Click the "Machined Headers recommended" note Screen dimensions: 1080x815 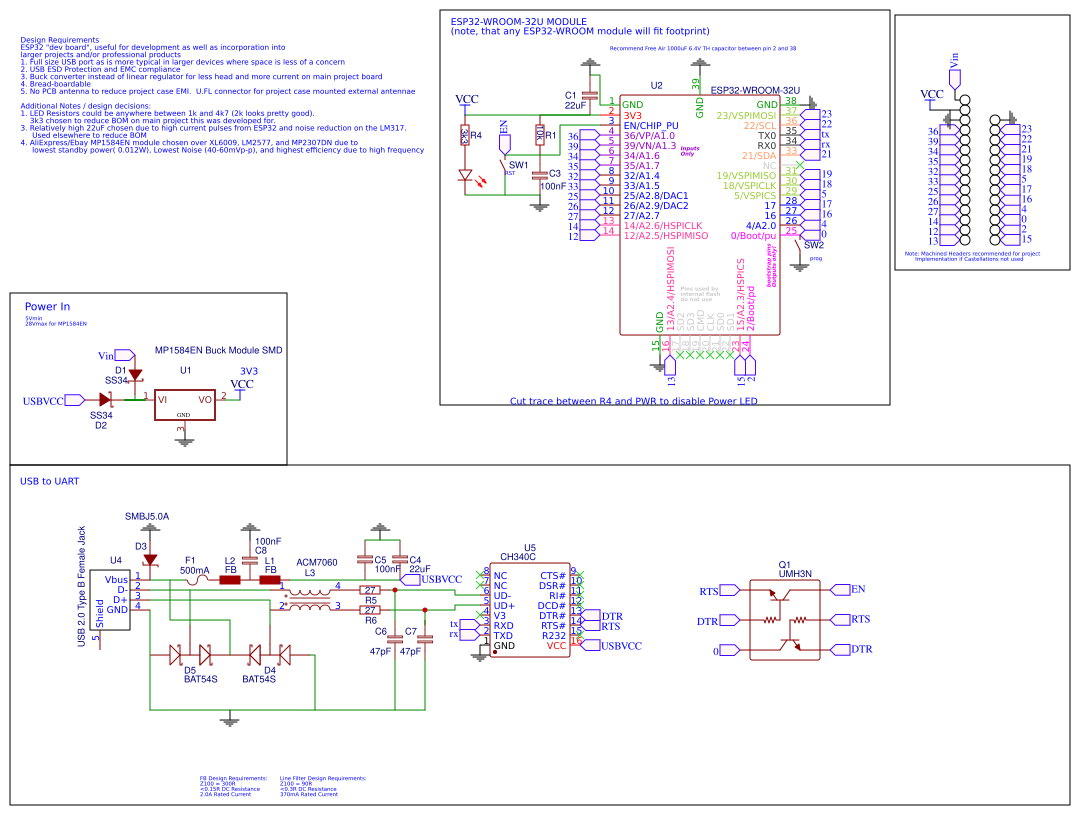[x=972, y=256]
